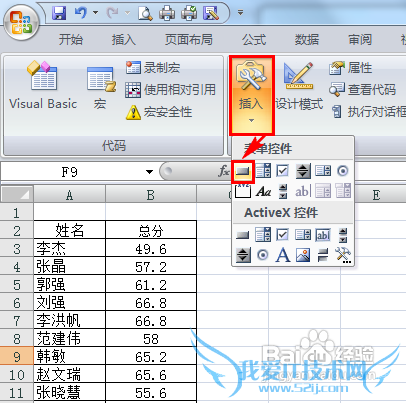Image resolution: width=406 pixels, height=403 pixels.
Task: Insert an ActiveX Toggle Button
Action: click(323, 255)
